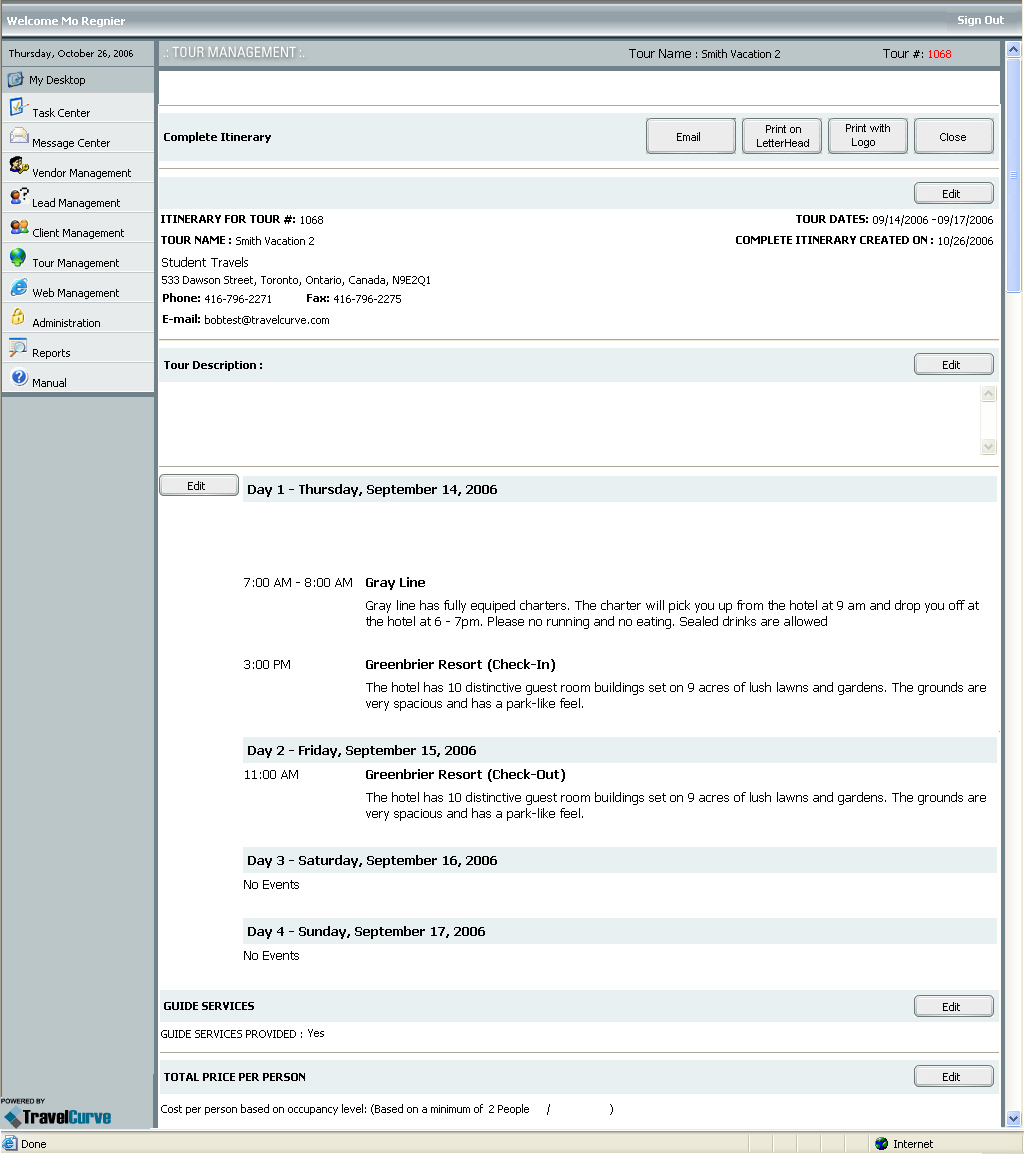This screenshot has width=1024, height=1154.
Task: Click the page scrollbar down arrow
Action: pos(1013,1119)
